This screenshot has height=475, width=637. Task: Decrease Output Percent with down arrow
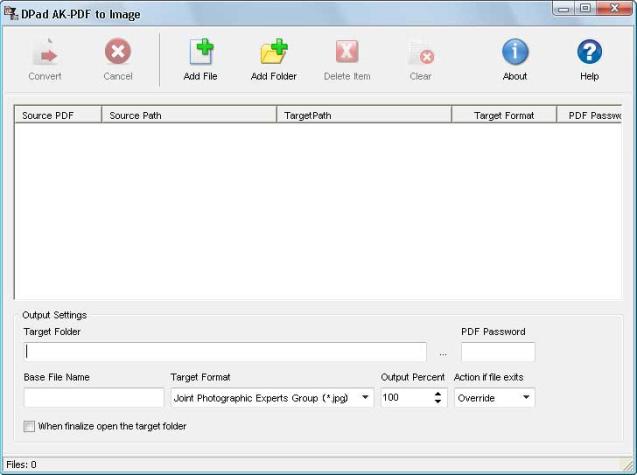tap(438, 401)
